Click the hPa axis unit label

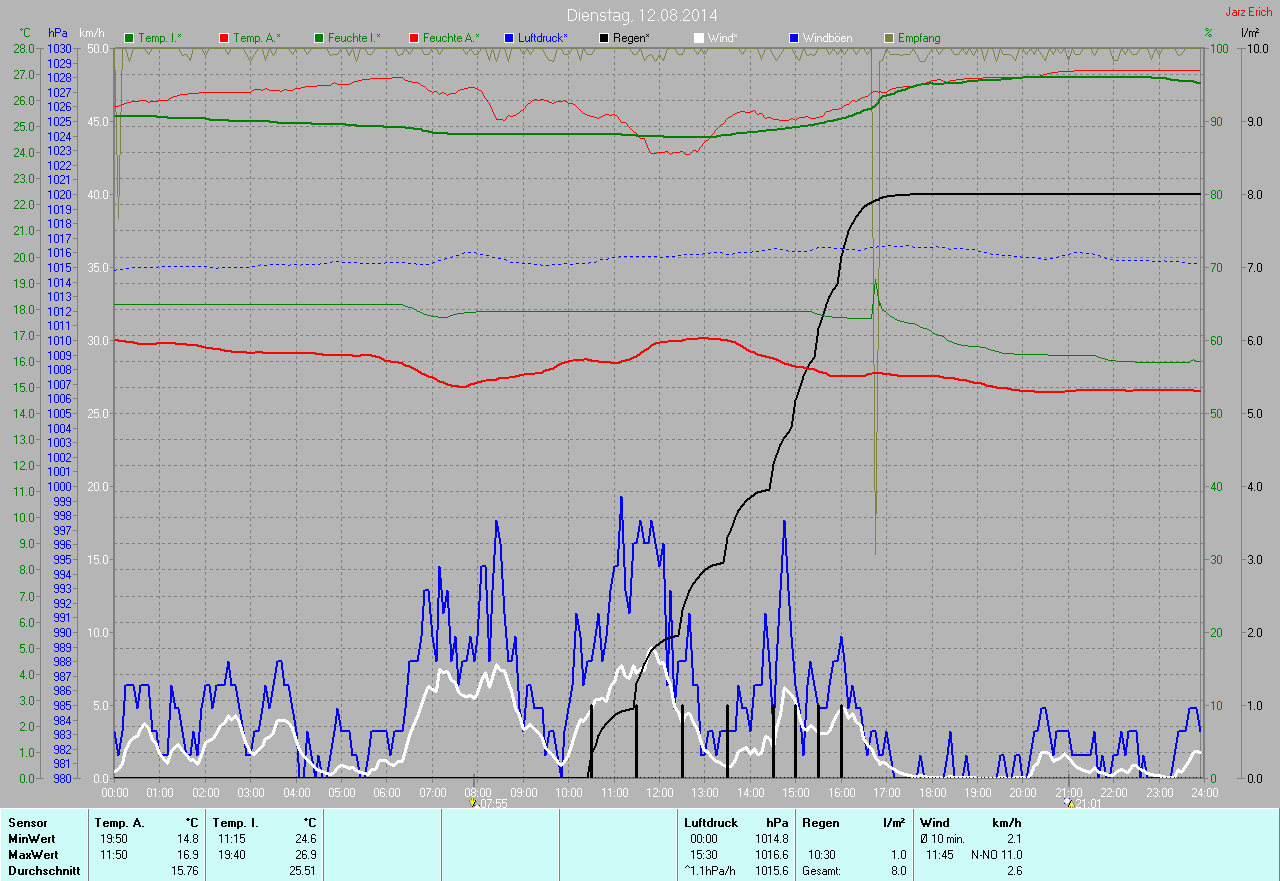[x=58, y=33]
